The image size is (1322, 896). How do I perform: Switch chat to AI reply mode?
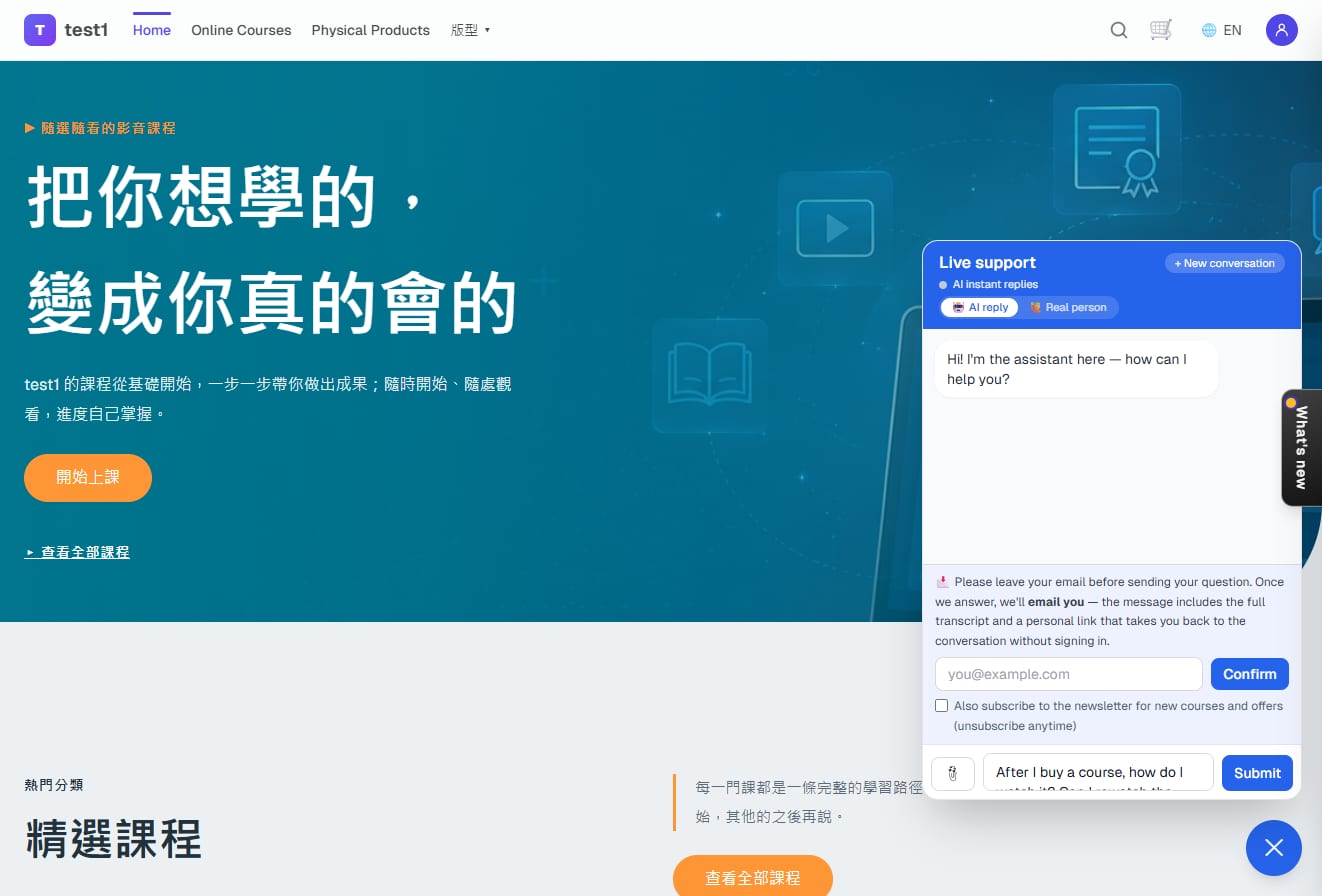[980, 308]
